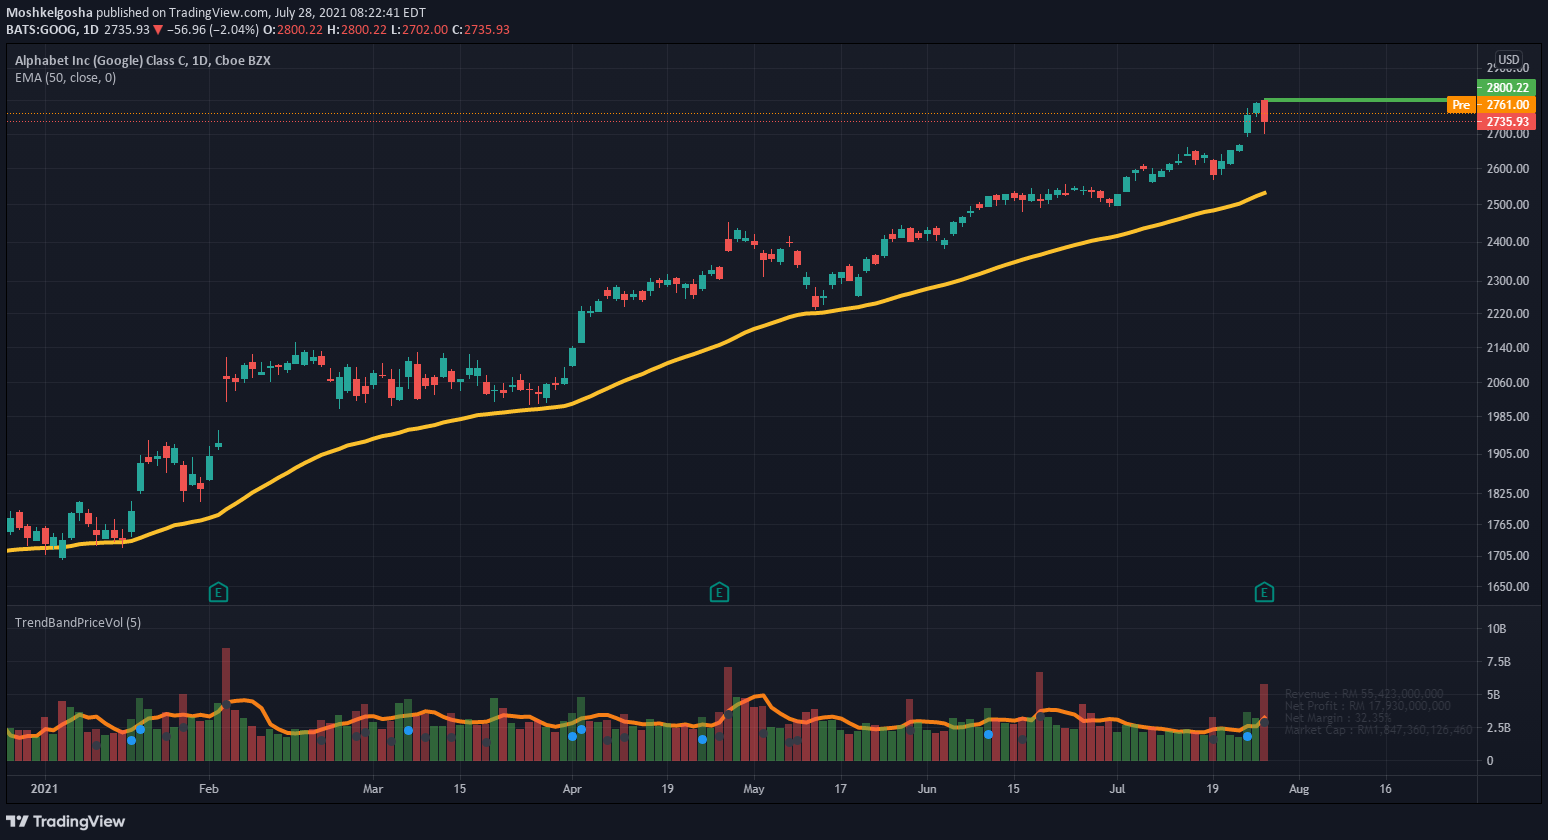Click the 2140.00 price axis tick

1507,348
